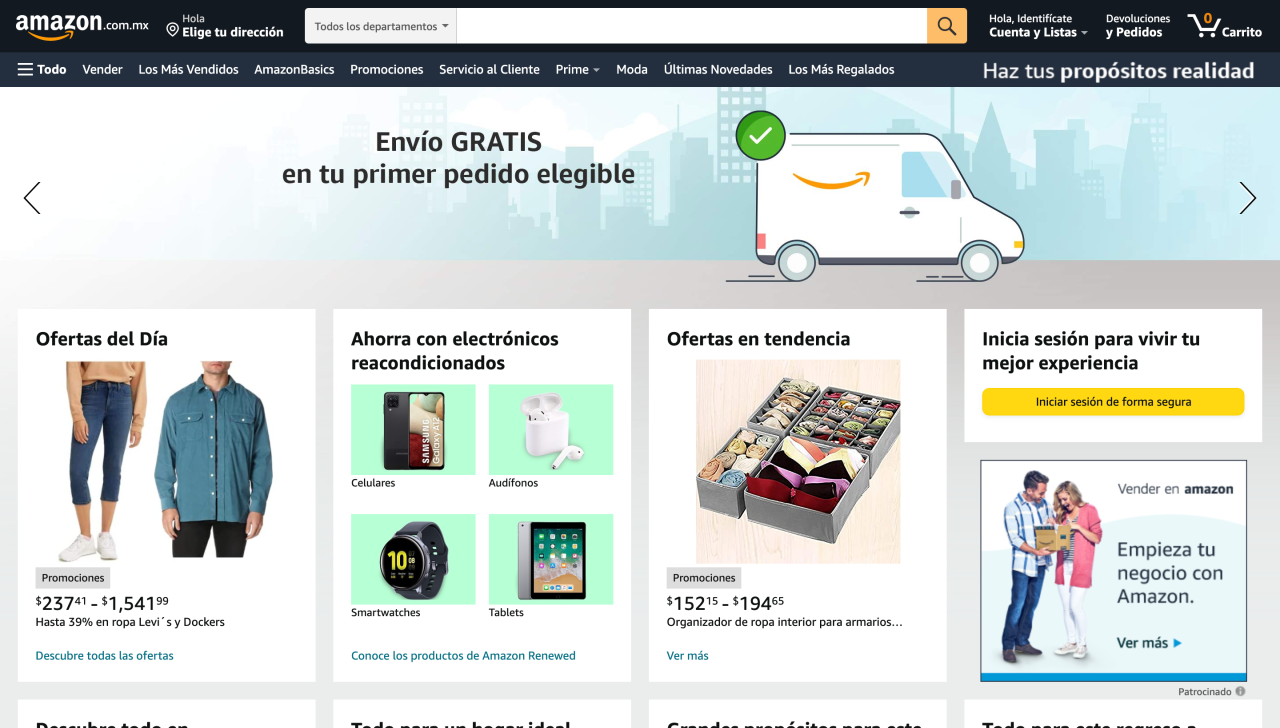Click the Smartwatches label
Viewport: 1280px width, 728px height.
(x=386, y=612)
